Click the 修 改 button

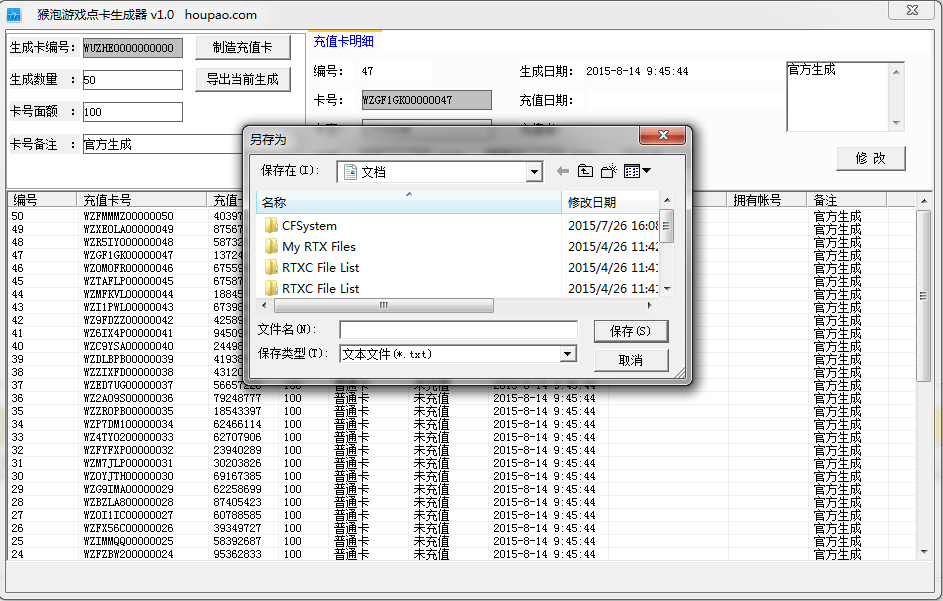tap(870, 159)
